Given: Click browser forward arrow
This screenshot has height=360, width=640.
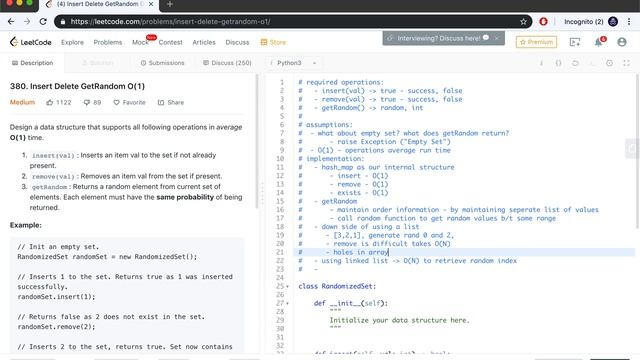Looking at the screenshot, I should pyautogui.click(x=27, y=22).
